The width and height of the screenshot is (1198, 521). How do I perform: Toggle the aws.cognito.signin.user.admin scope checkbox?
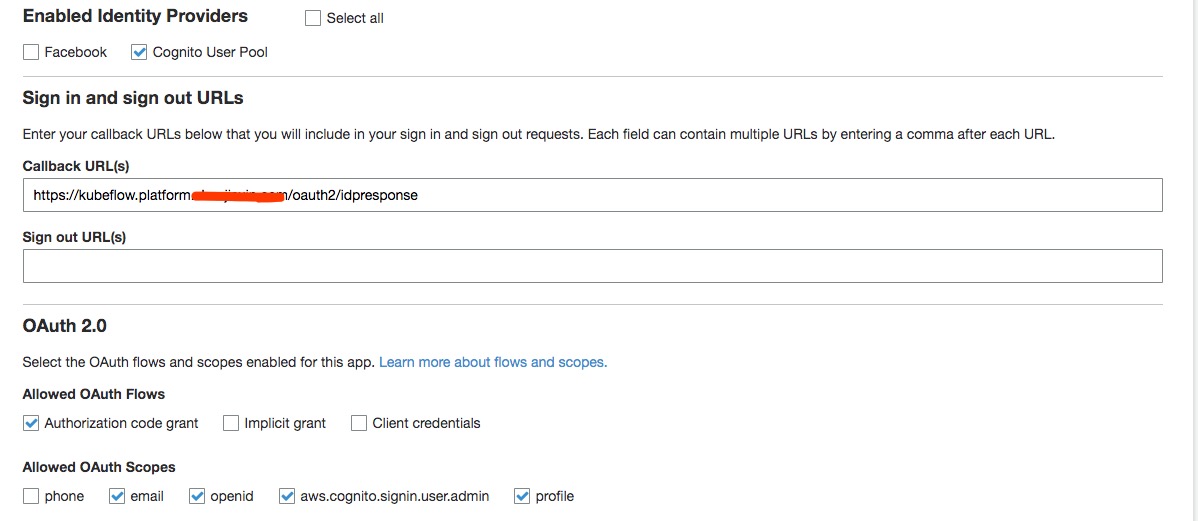(287, 497)
